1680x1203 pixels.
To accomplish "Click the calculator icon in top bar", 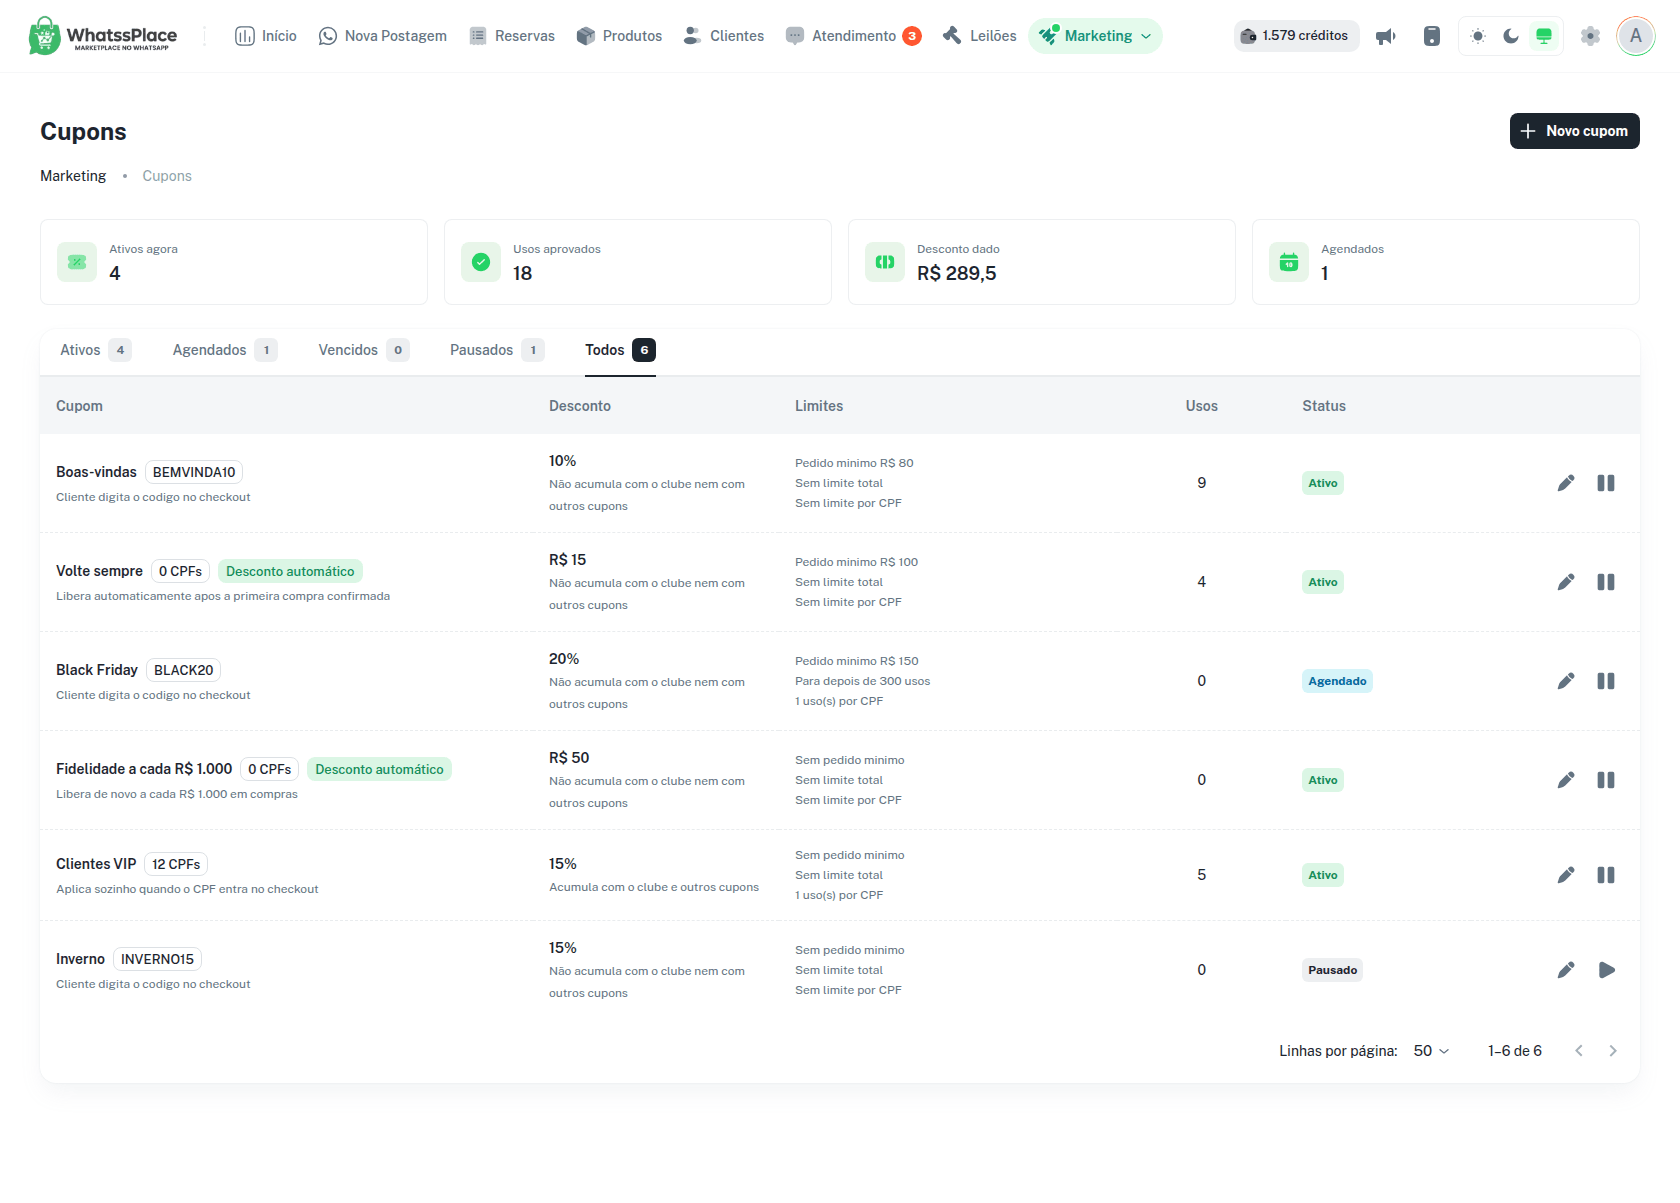I will click(x=1432, y=36).
